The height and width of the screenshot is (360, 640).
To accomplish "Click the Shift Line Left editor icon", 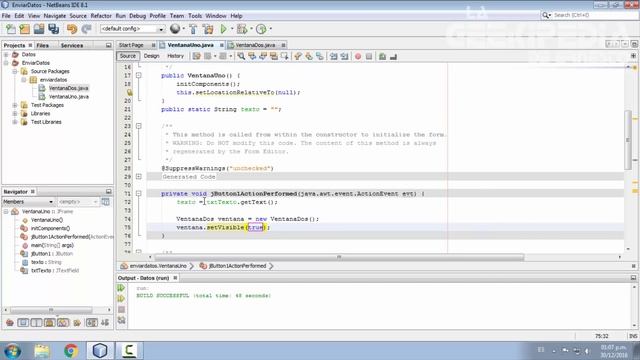I will click(x=334, y=56).
